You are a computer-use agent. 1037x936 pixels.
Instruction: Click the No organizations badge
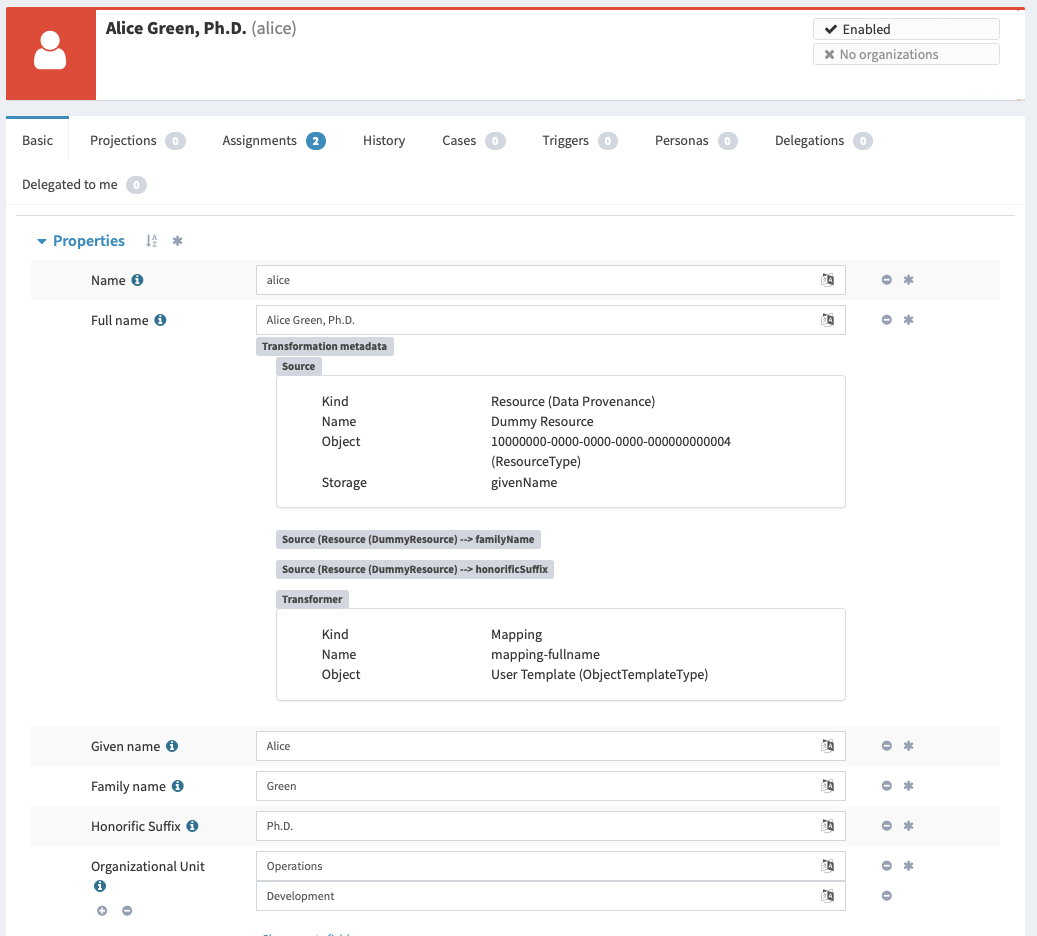[905, 54]
